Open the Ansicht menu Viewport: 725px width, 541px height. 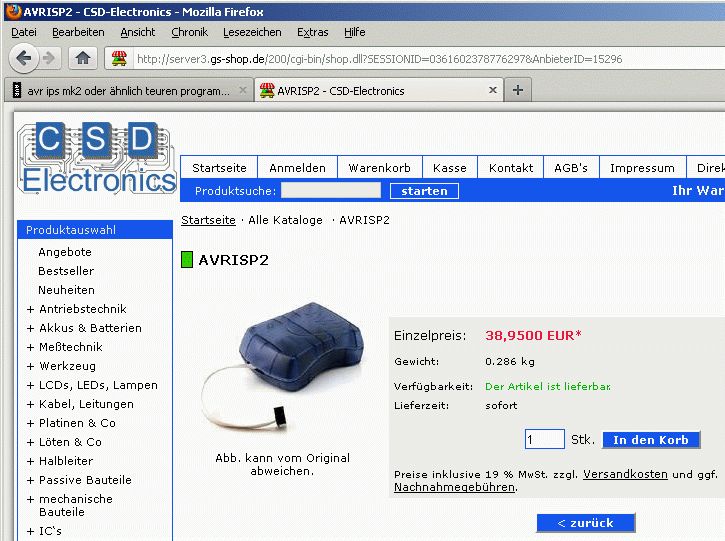click(138, 32)
